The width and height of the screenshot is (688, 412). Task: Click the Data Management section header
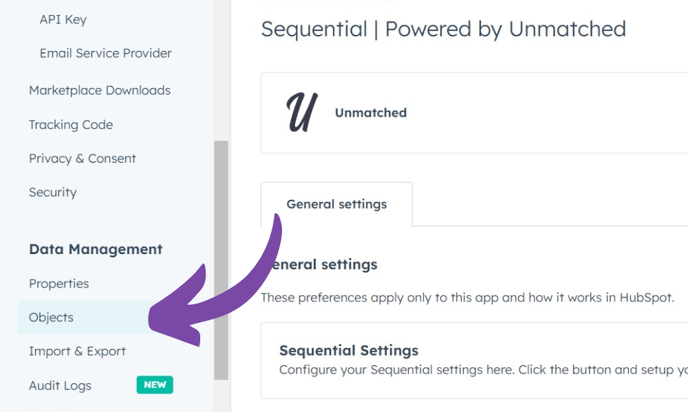tap(95, 249)
